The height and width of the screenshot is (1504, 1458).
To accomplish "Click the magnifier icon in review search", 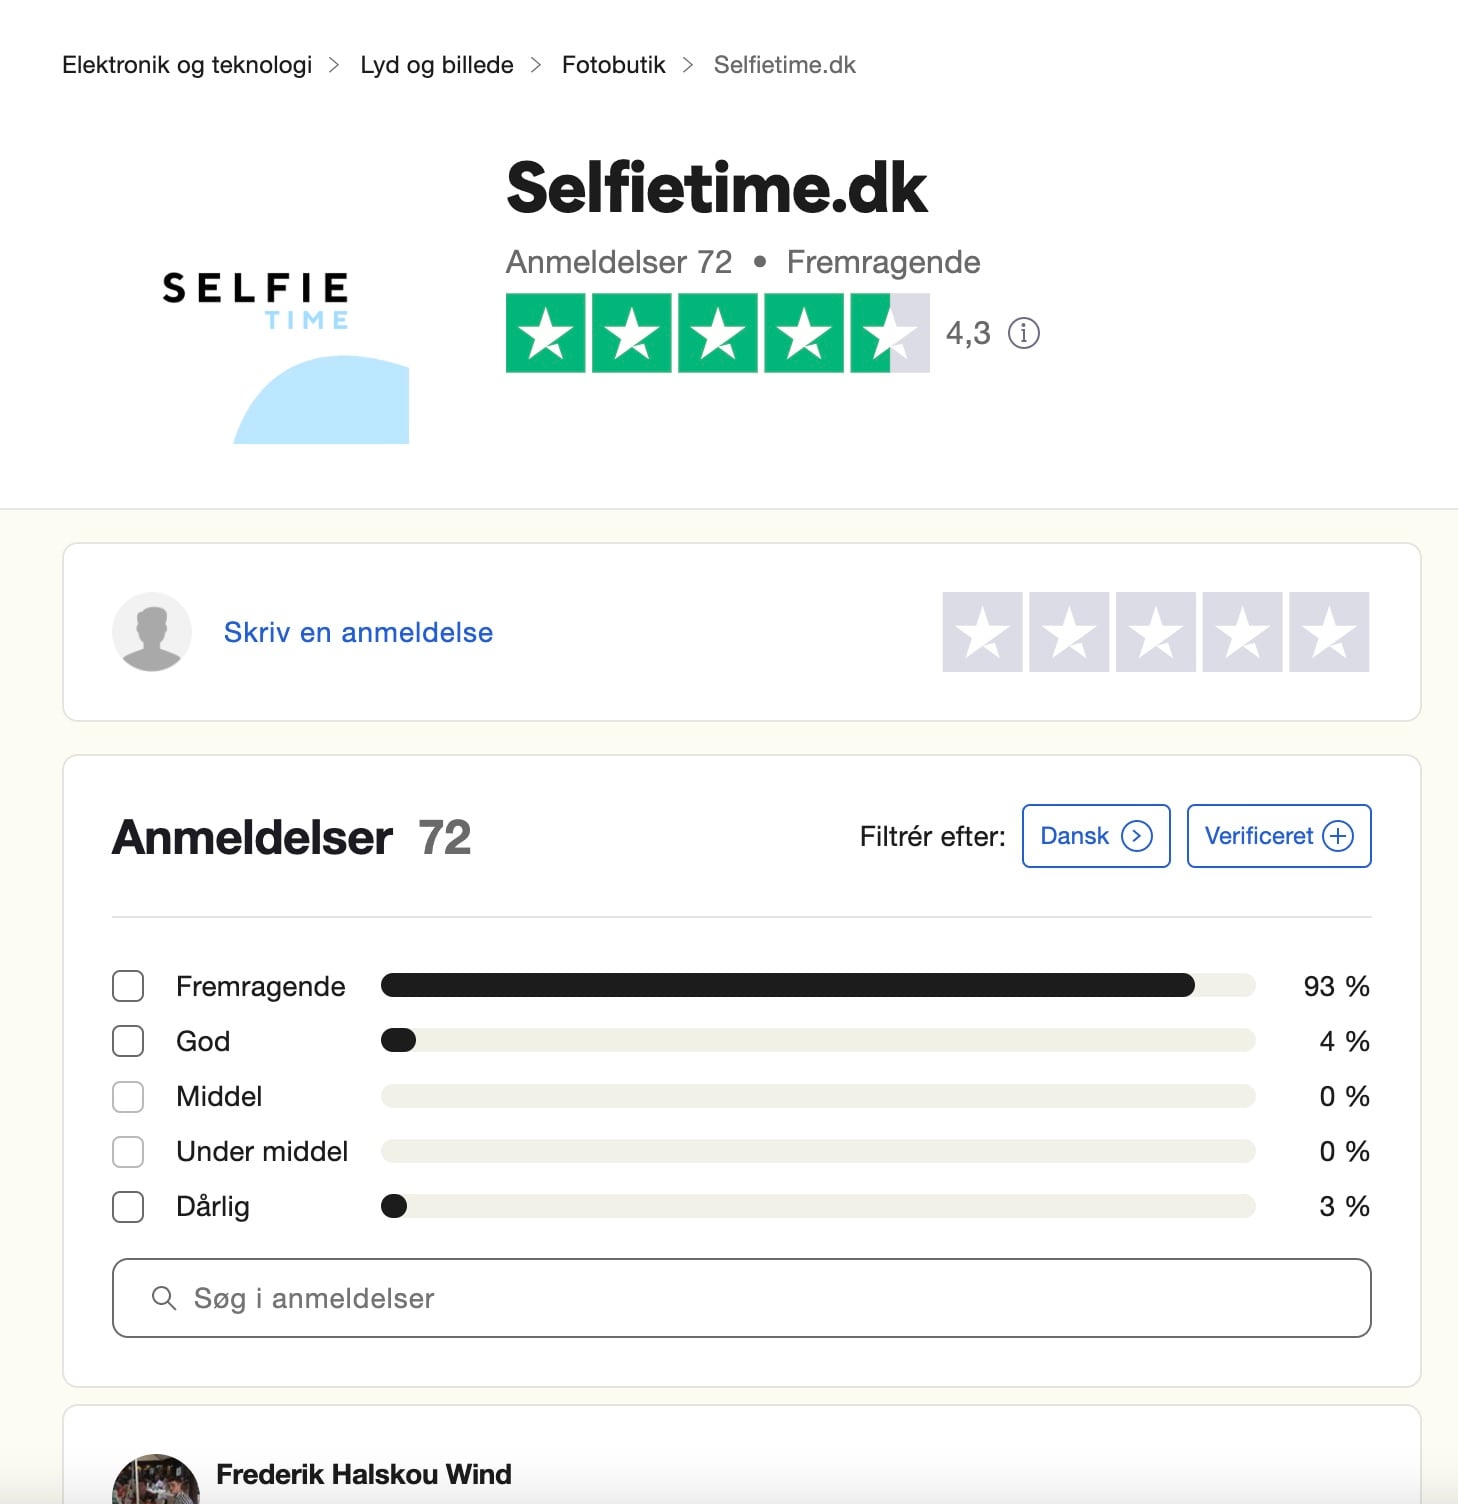I will (x=164, y=1298).
